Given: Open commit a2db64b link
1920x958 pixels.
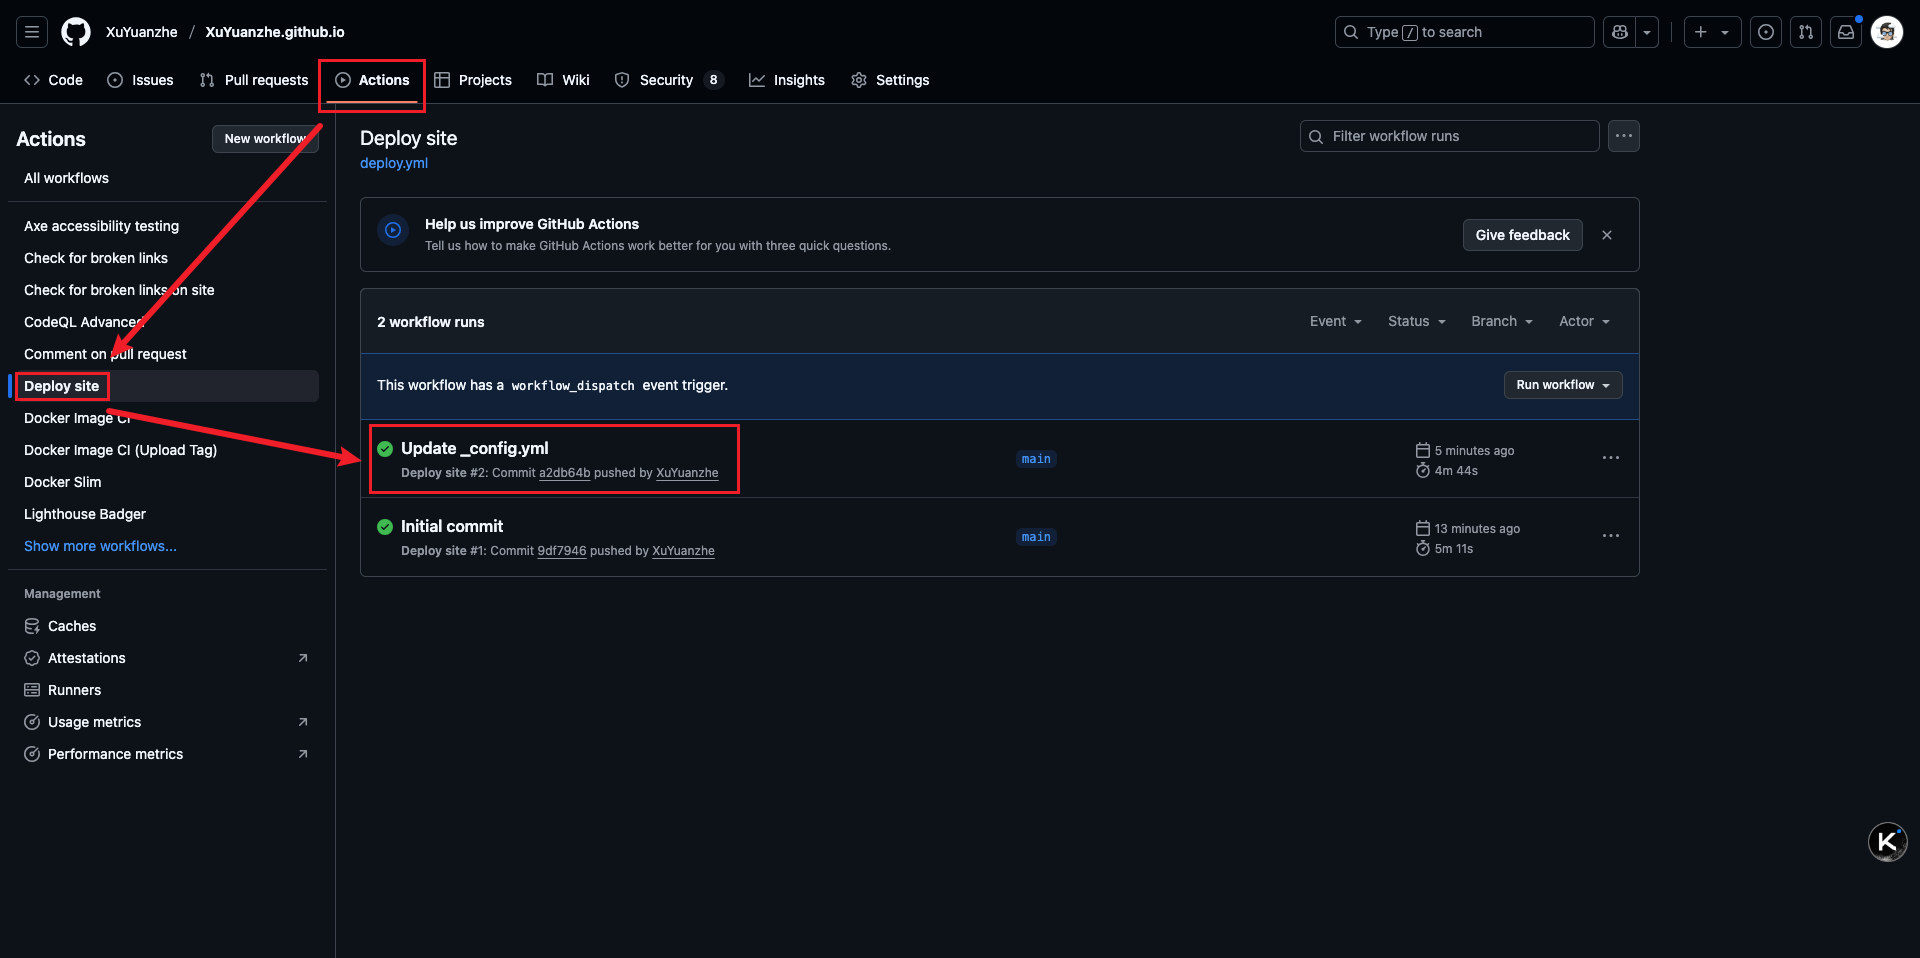Looking at the screenshot, I should click(565, 473).
